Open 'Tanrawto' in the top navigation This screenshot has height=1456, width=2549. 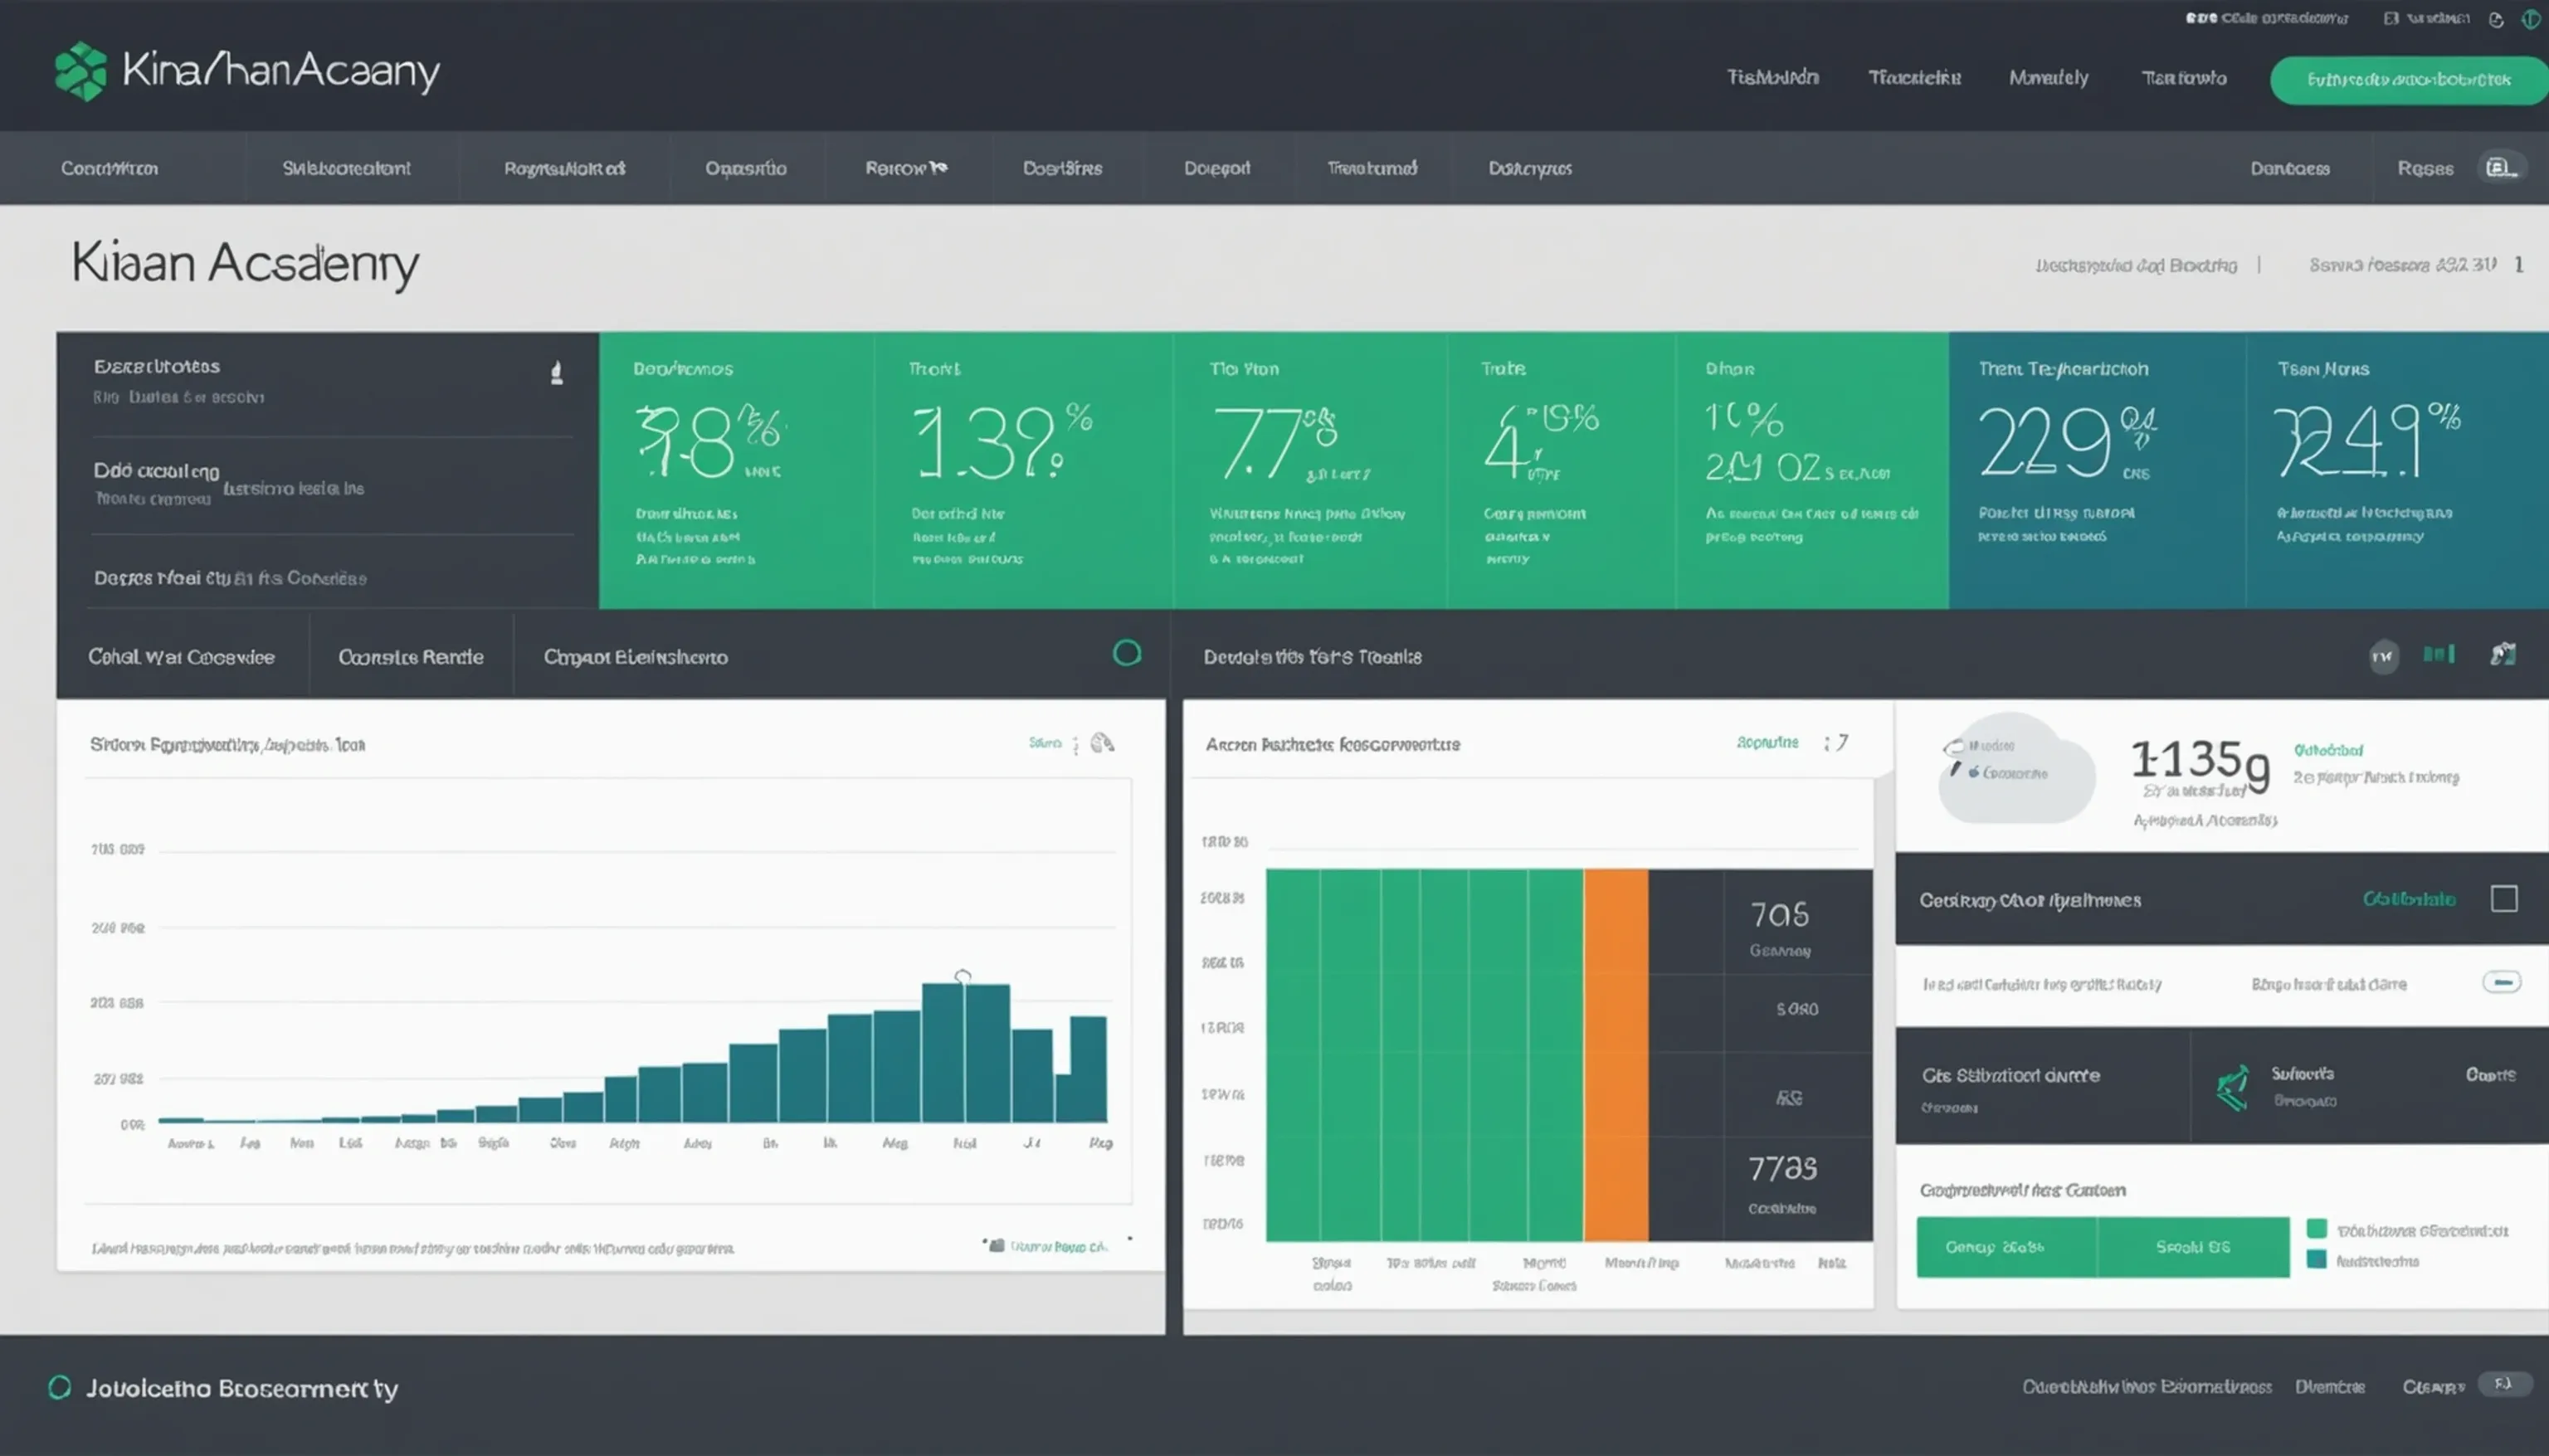pyautogui.click(x=2183, y=77)
